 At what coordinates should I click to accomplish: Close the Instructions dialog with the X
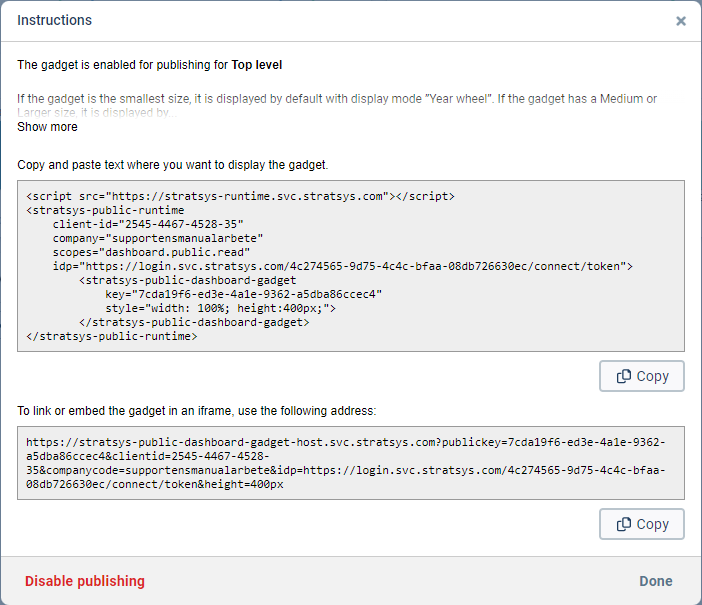pos(681,21)
